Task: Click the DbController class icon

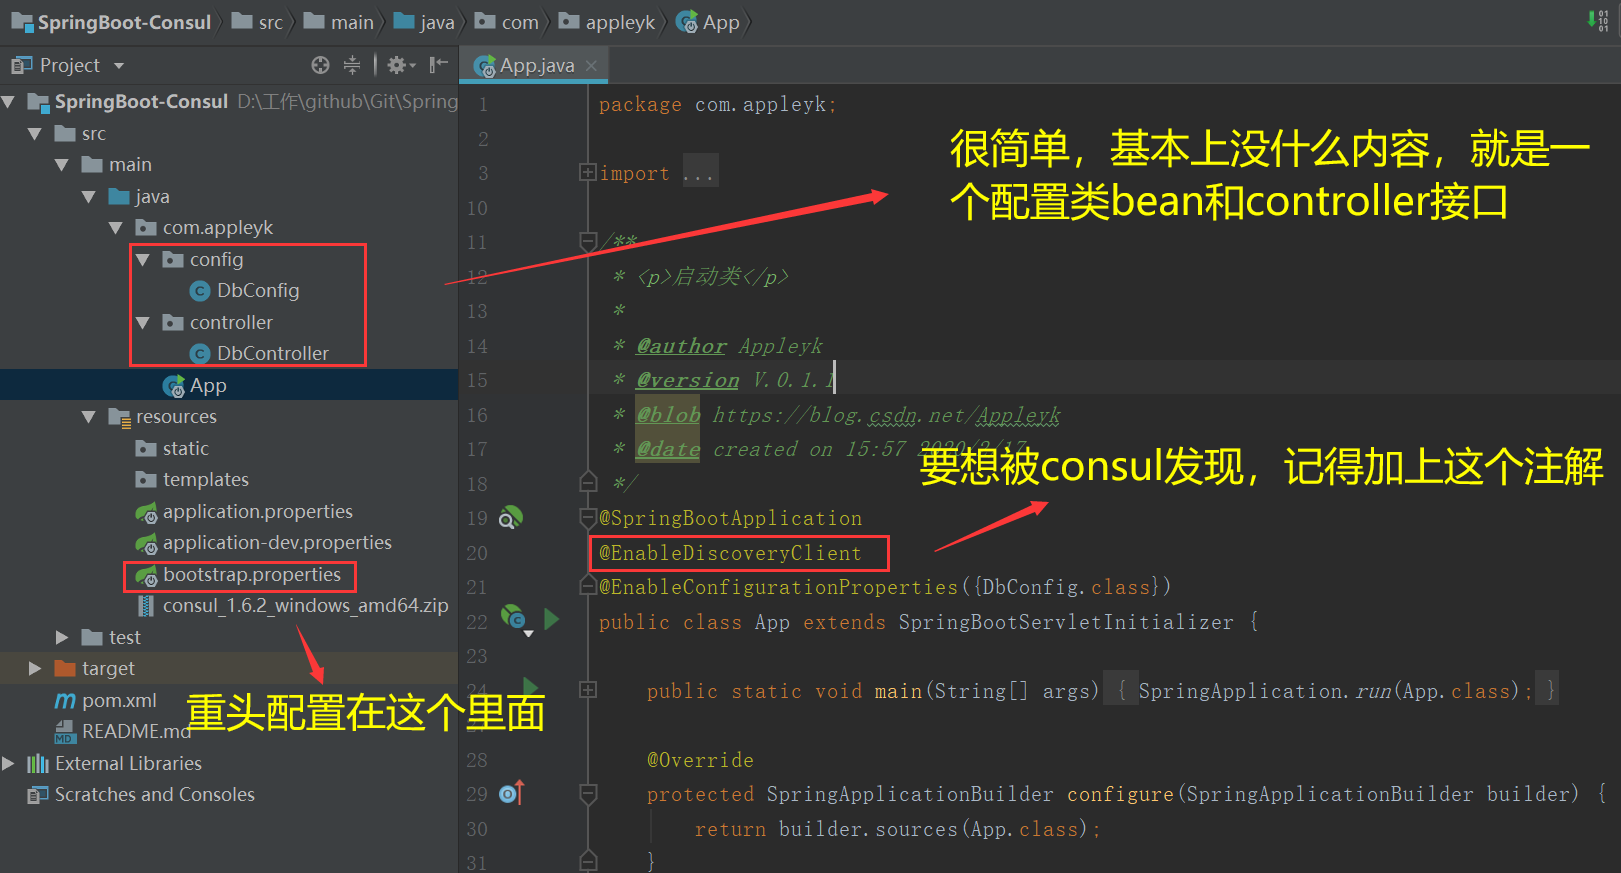Action: click(200, 354)
